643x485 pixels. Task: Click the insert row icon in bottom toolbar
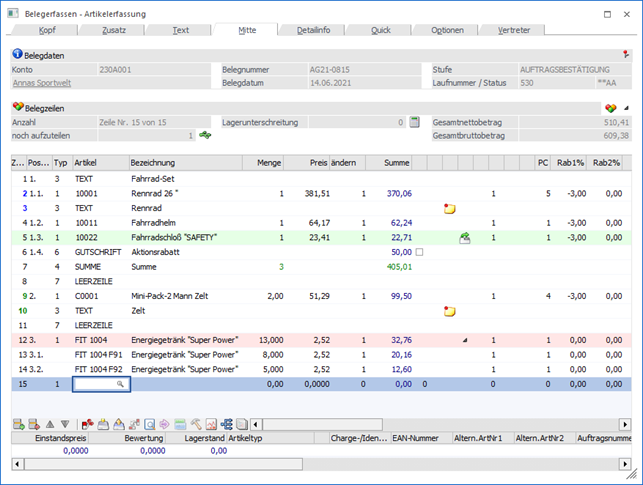pos(19,424)
